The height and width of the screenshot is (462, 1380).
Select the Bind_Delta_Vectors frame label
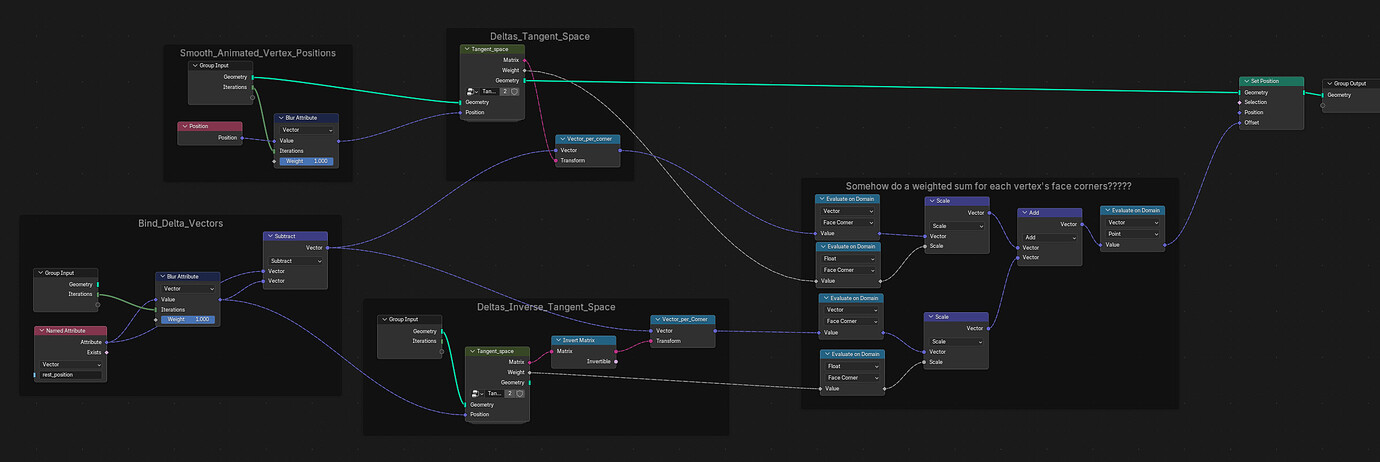(180, 223)
